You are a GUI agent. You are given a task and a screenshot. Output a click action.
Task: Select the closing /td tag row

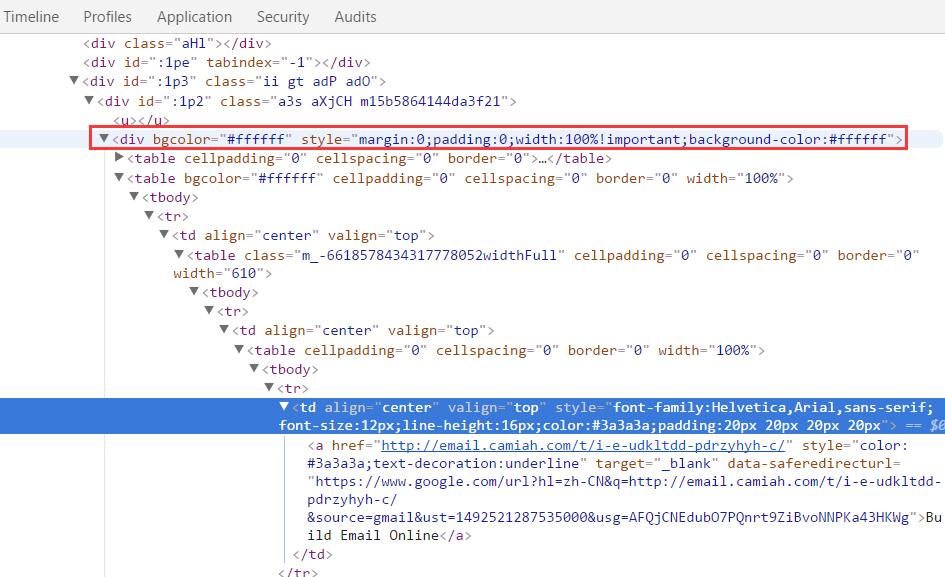click(x=312, y=554)
